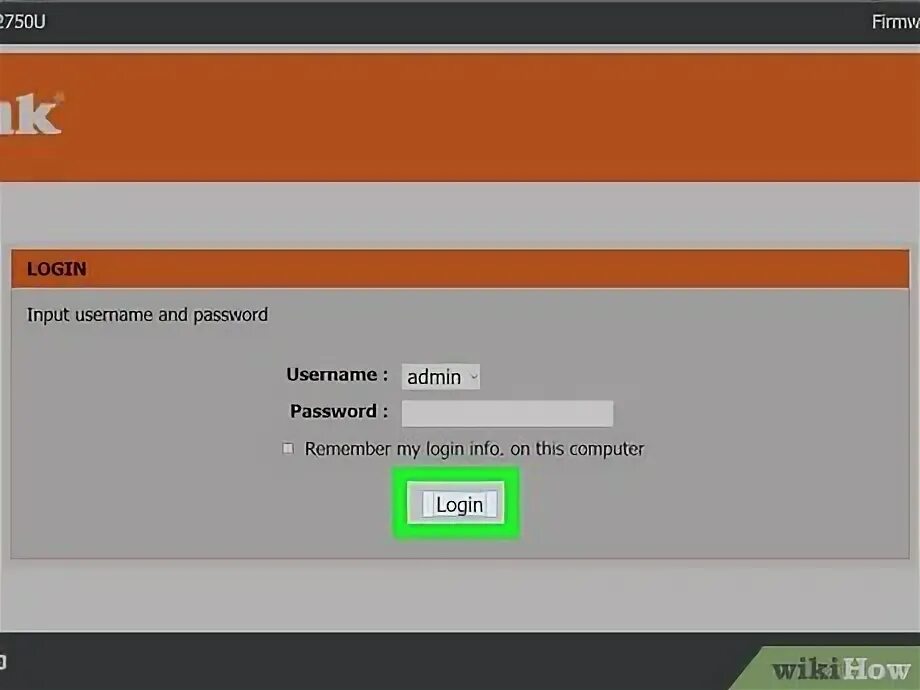
Task: Select the Remember my login info label text
Action: tap(474, 449)
